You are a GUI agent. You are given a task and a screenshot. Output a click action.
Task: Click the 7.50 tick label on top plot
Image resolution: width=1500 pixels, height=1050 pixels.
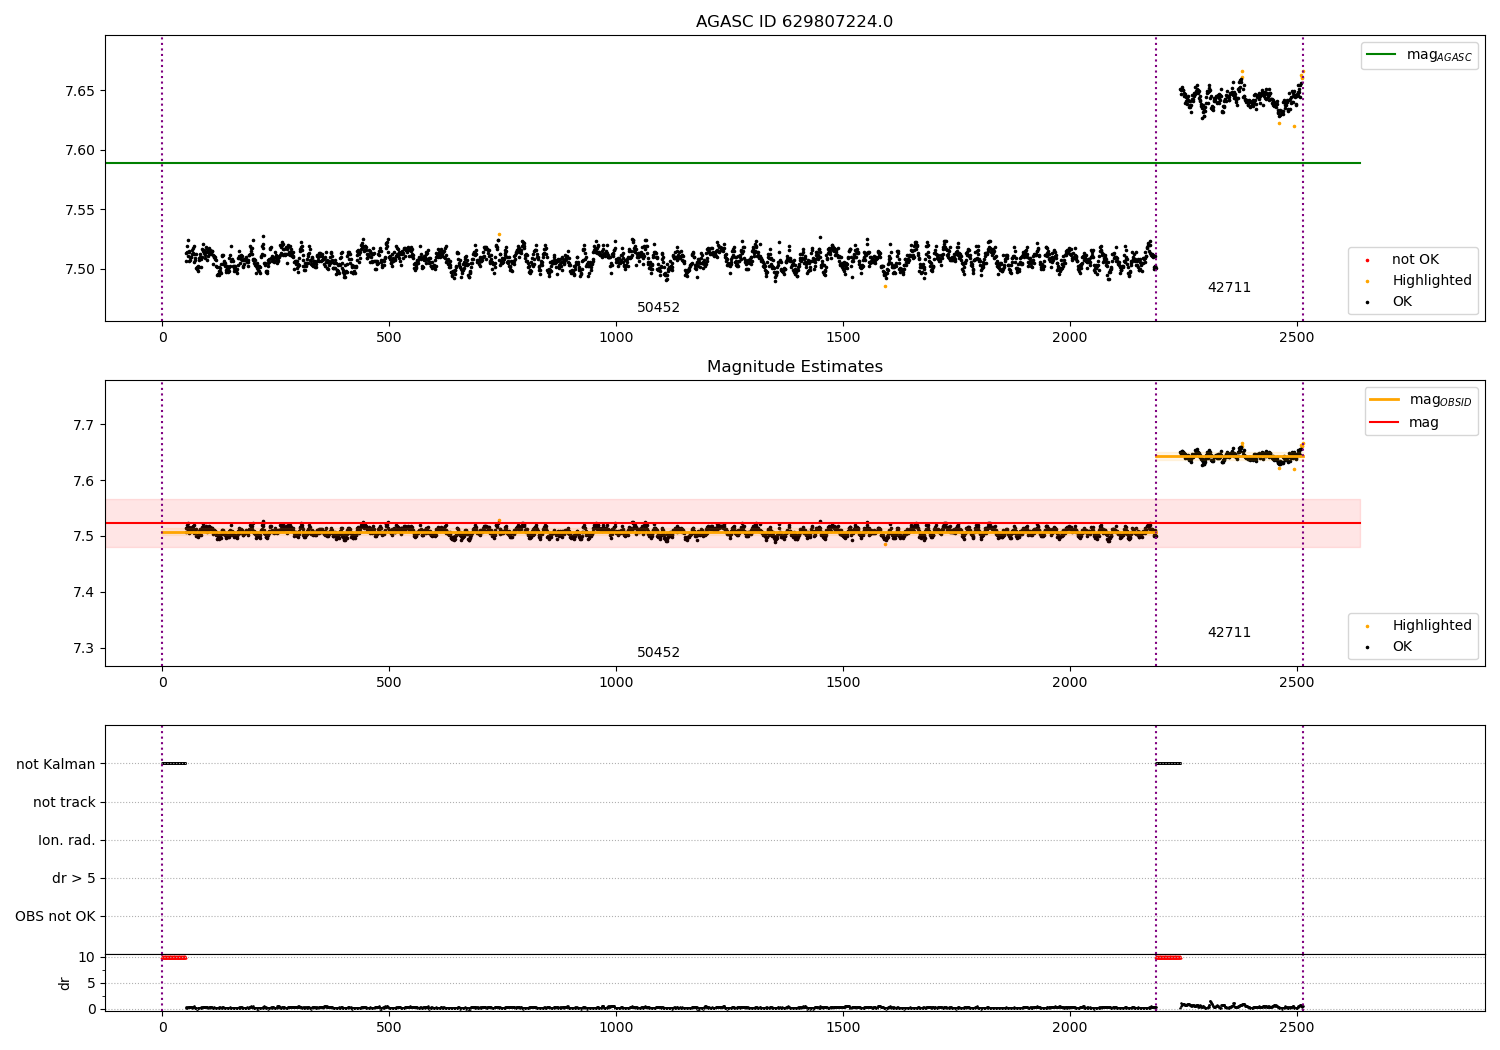pos(80,270)
